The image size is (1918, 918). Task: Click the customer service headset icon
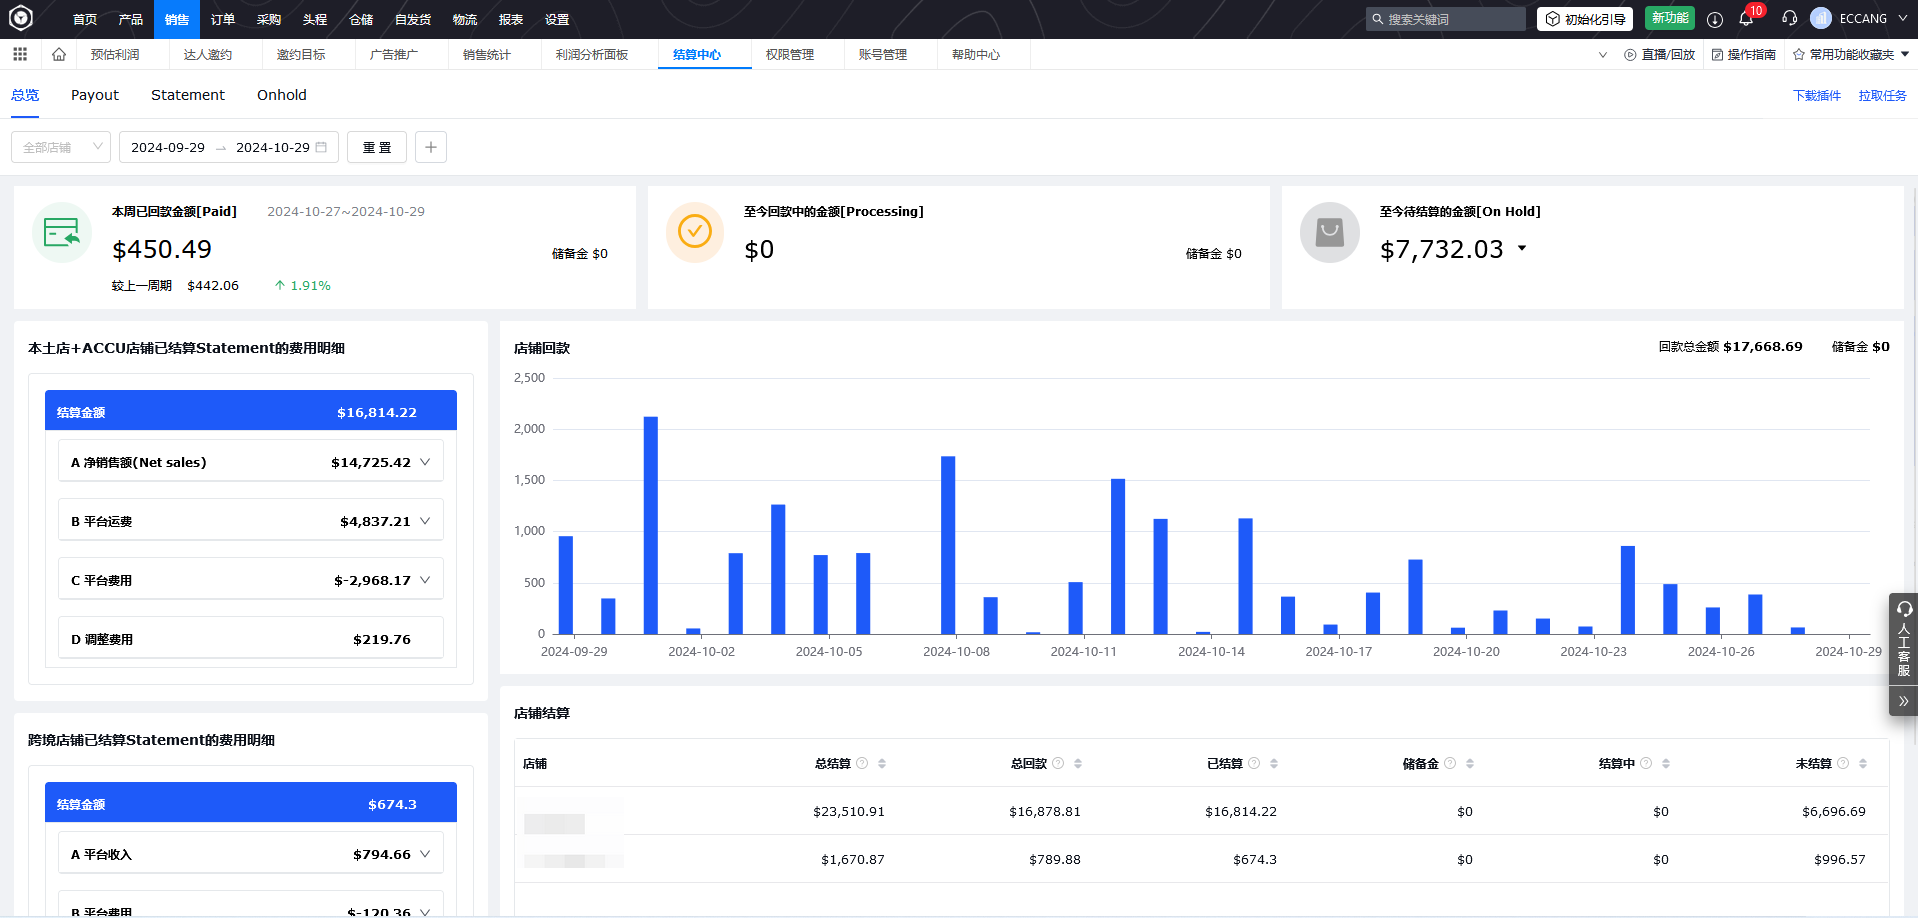point(1789,19)
